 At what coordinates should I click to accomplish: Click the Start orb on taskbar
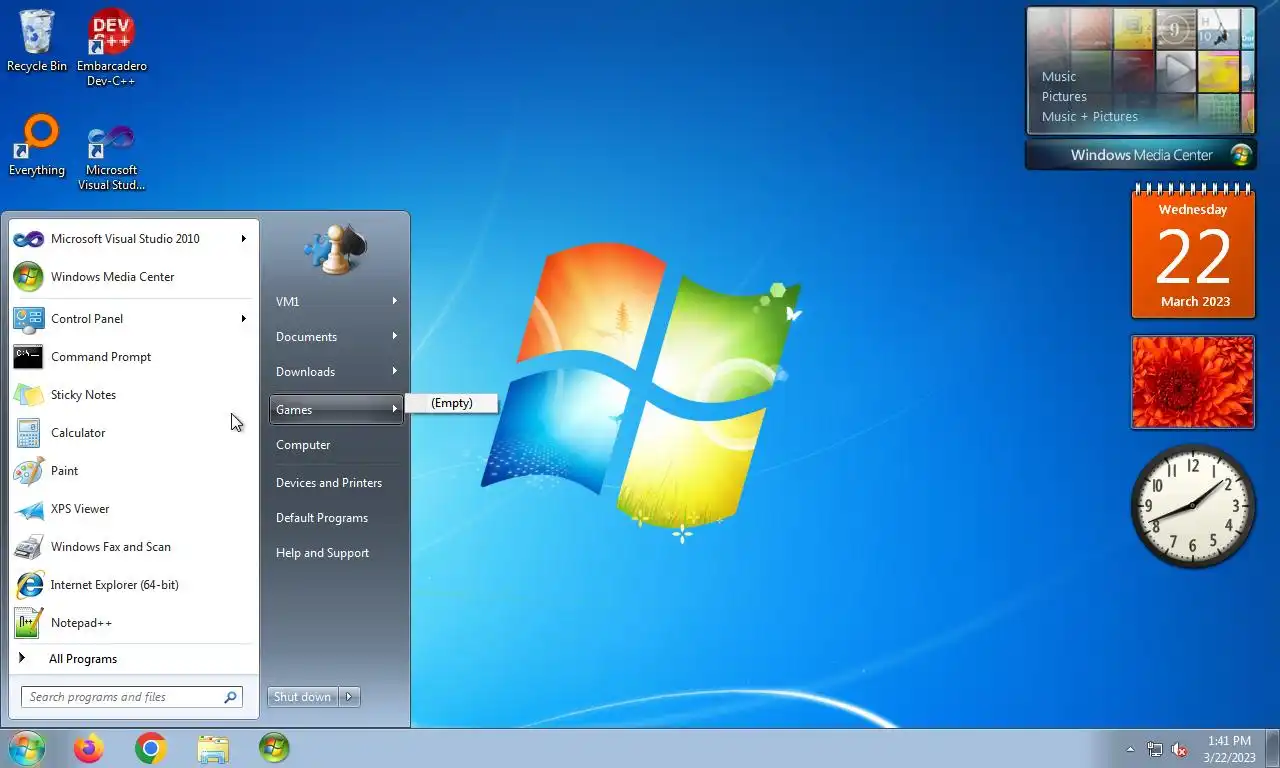tap(26, 748)
